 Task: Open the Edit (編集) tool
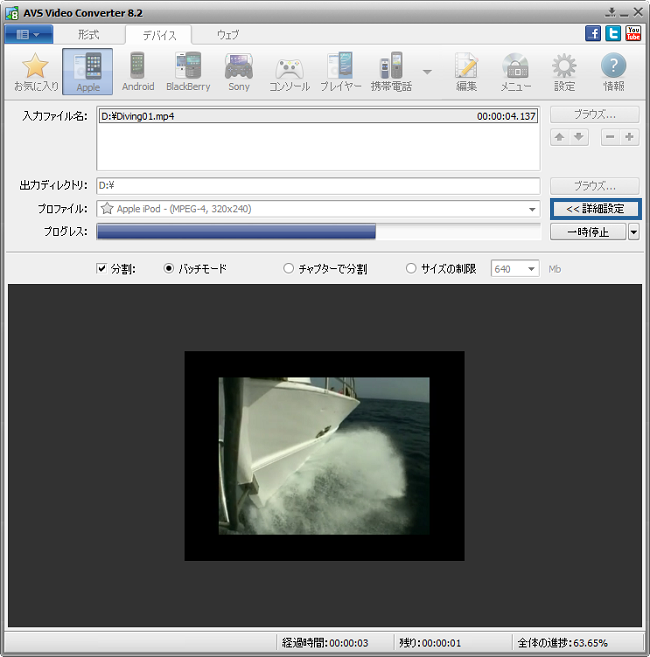tap(466, 72)
